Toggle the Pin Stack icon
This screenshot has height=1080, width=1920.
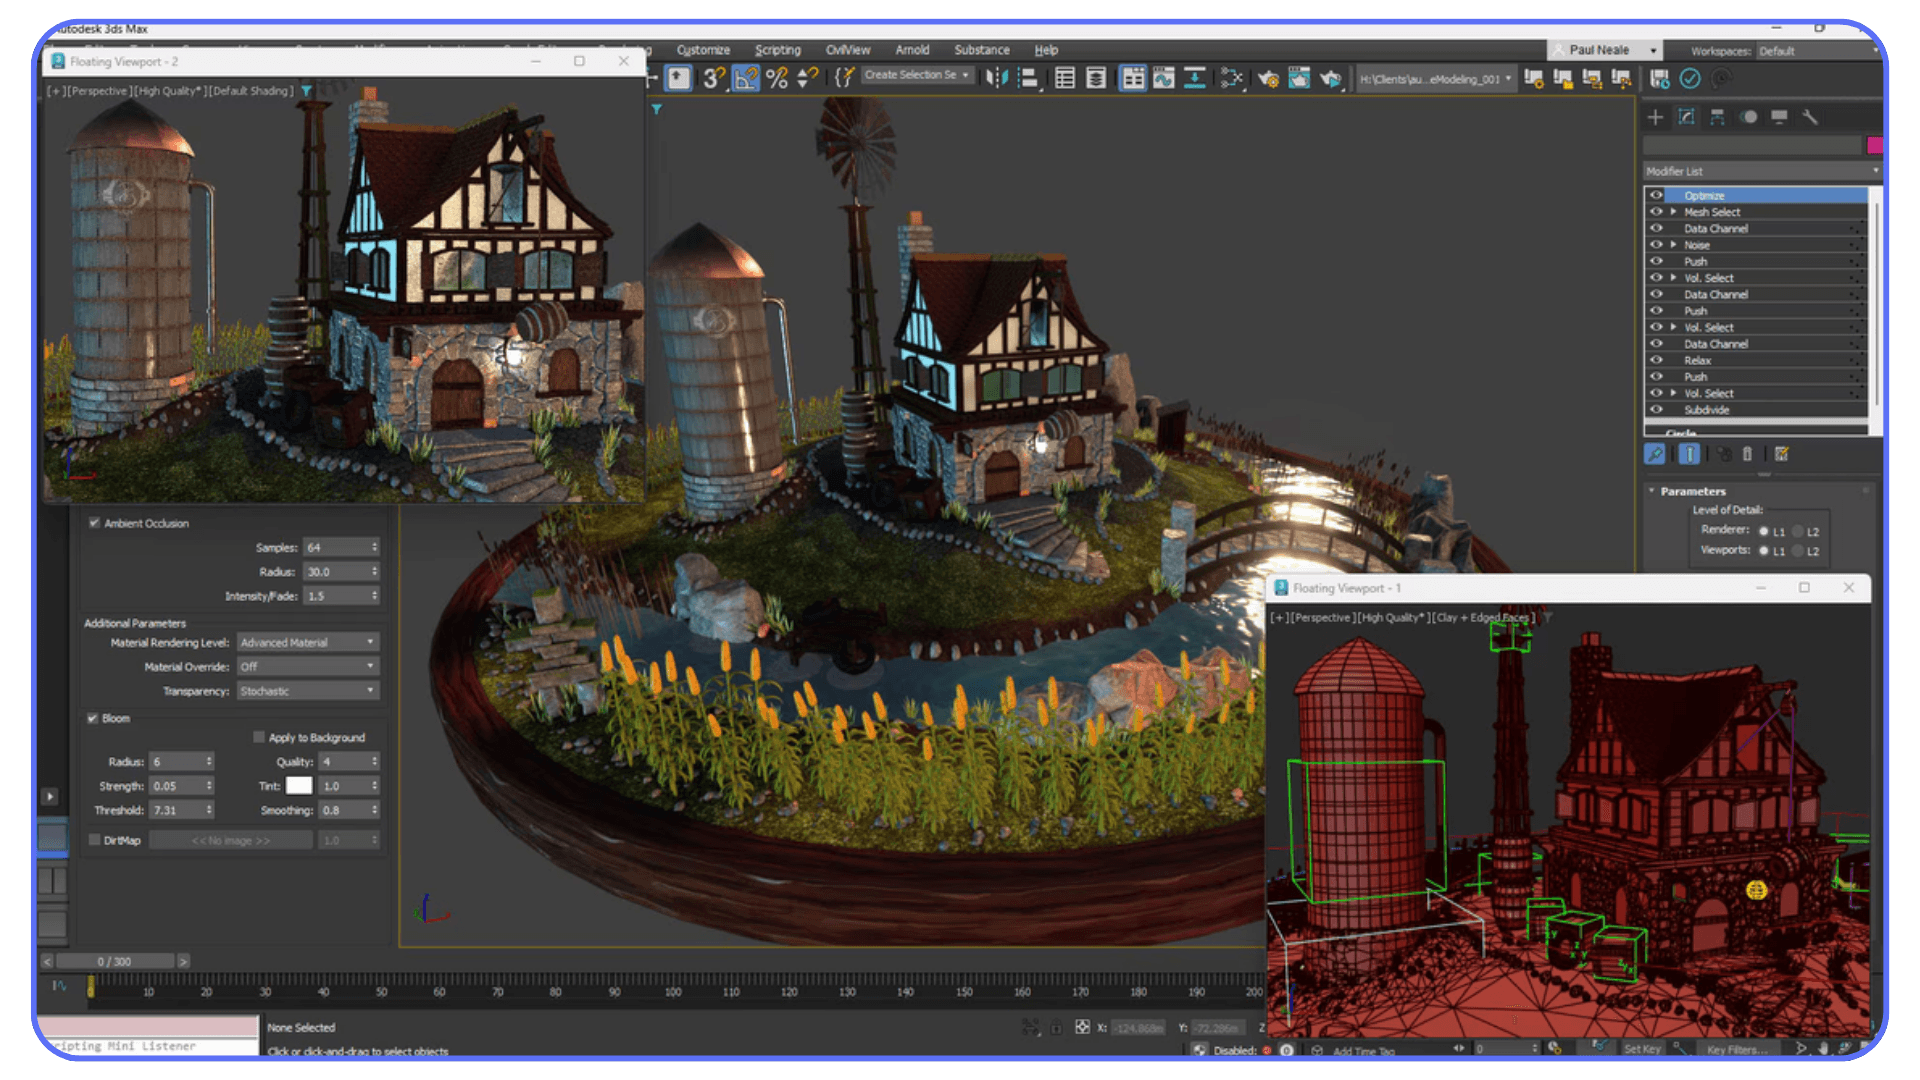1655,454
